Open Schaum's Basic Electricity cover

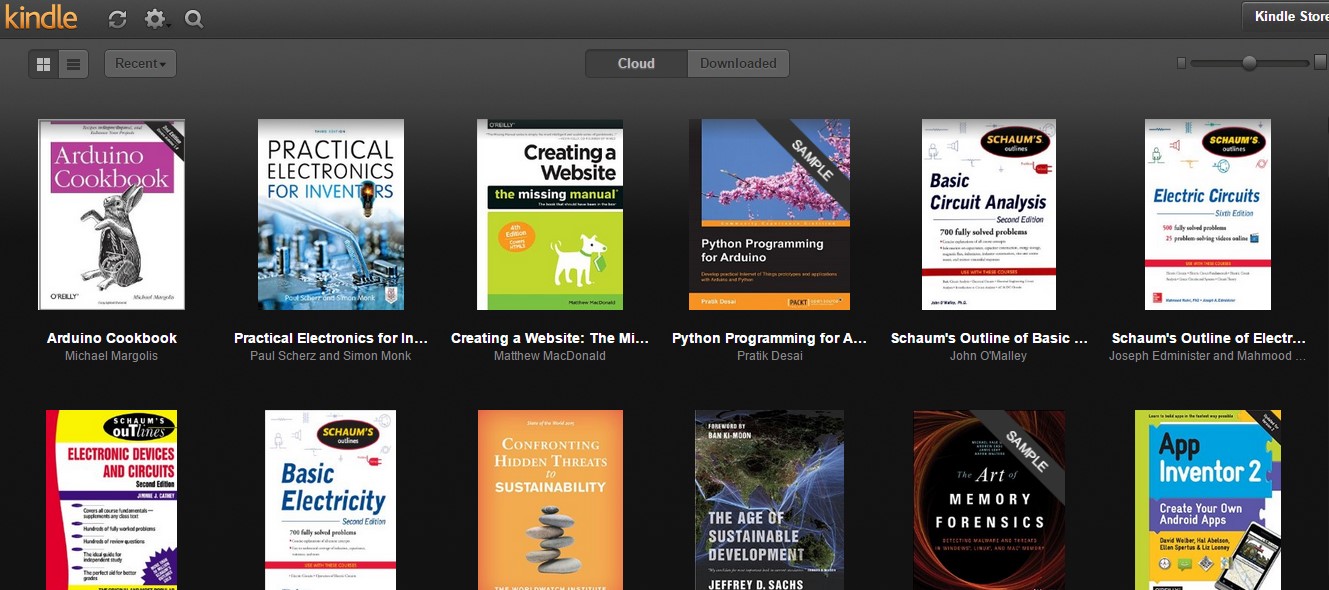(x=331, y=500)
